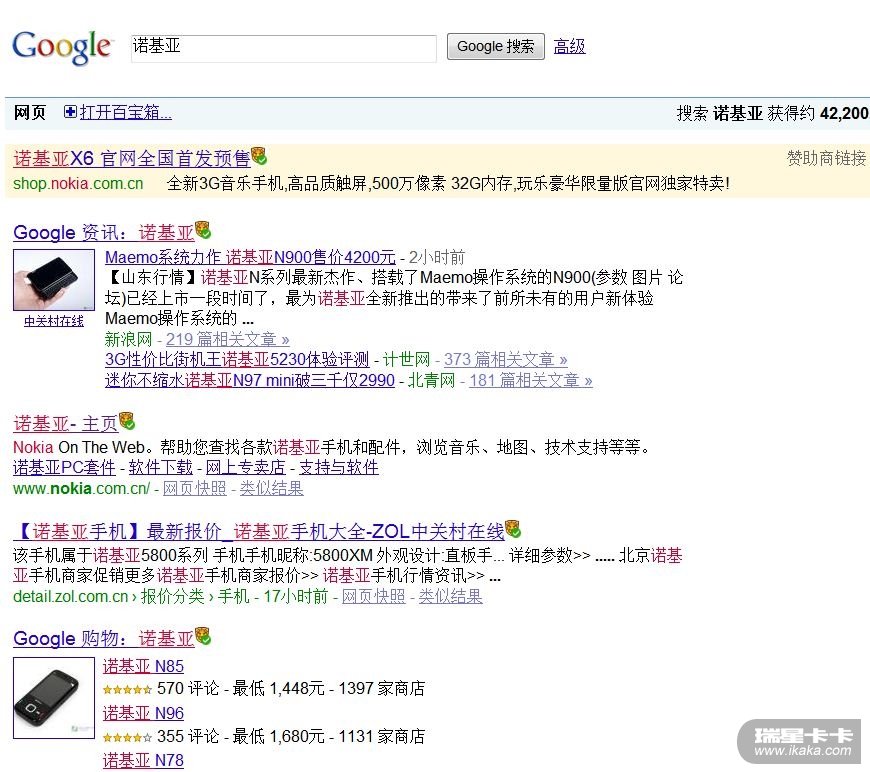Click 570 评论 - 最低 1,448元 text
This screenshot has width=870, height=772.
pyautogui.click(x=241, y=689)
